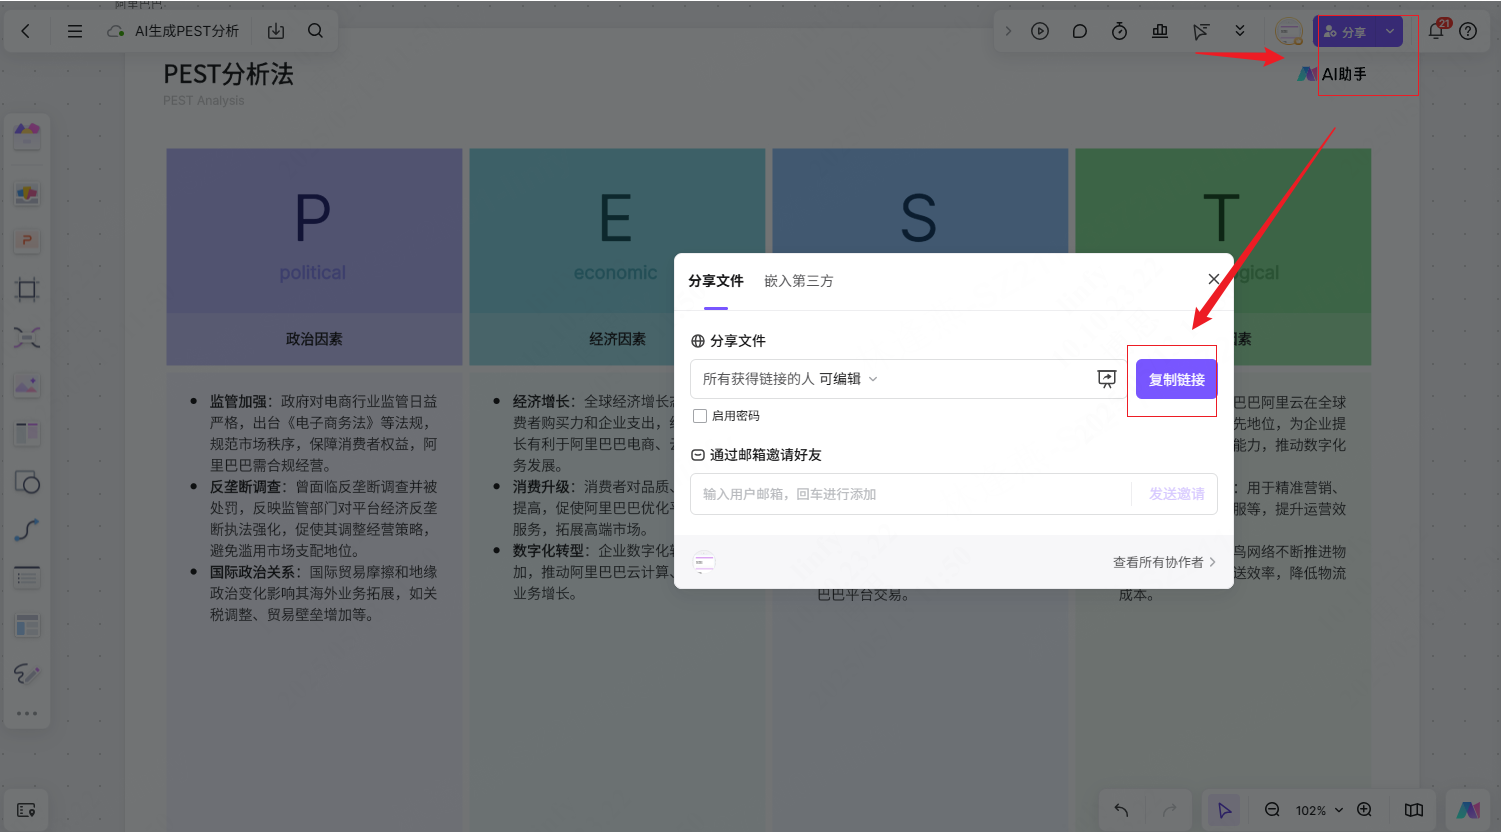
Task: Select the pen drawing tool in sidebar
Action: pyautogui.click(x=27, y=674)
